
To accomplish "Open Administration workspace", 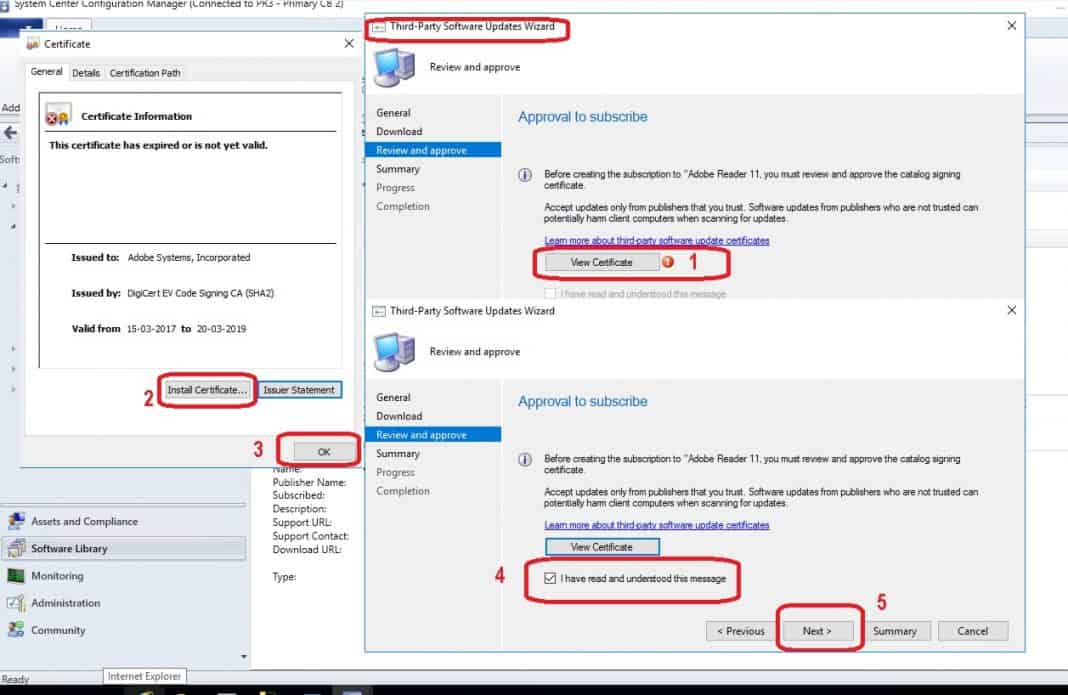I will coord(124,603).
